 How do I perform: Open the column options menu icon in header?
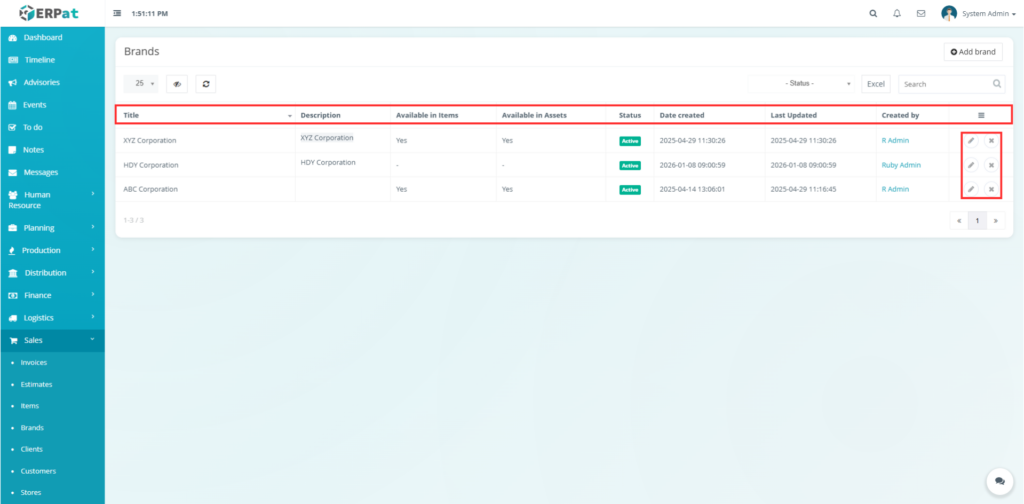point(981,115)
